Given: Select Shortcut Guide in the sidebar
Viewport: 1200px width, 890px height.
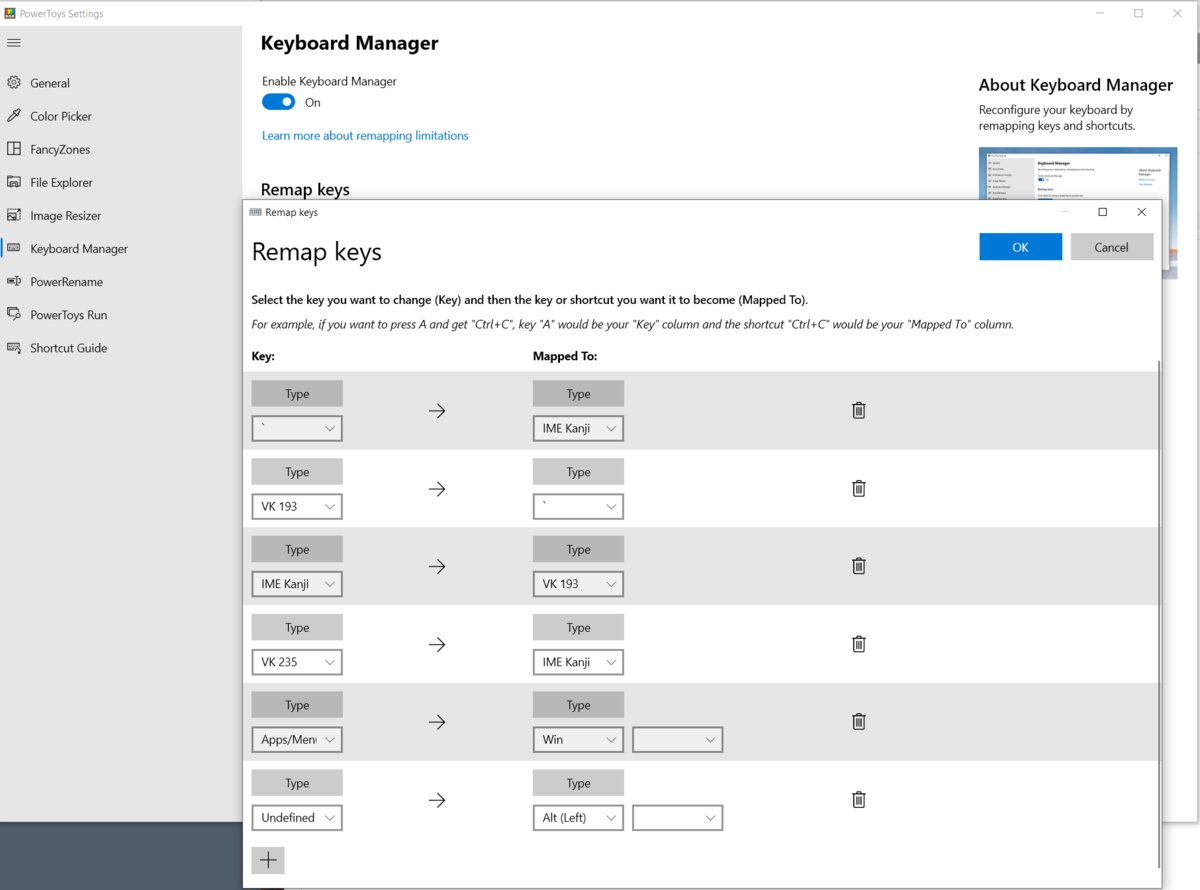Looking at the screenshot, I should point(120,347).
